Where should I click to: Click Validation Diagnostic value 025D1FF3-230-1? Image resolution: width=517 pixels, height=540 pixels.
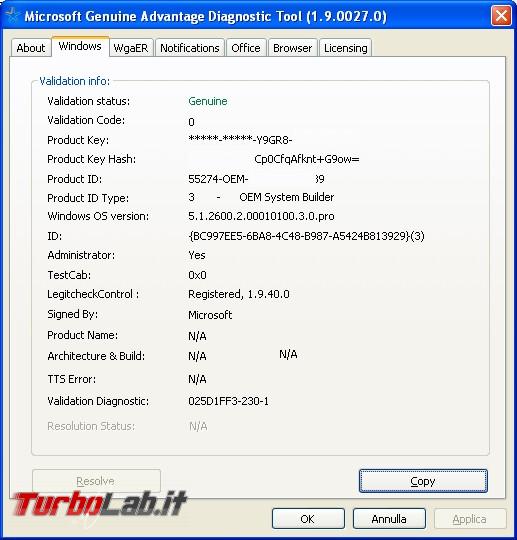228,401
